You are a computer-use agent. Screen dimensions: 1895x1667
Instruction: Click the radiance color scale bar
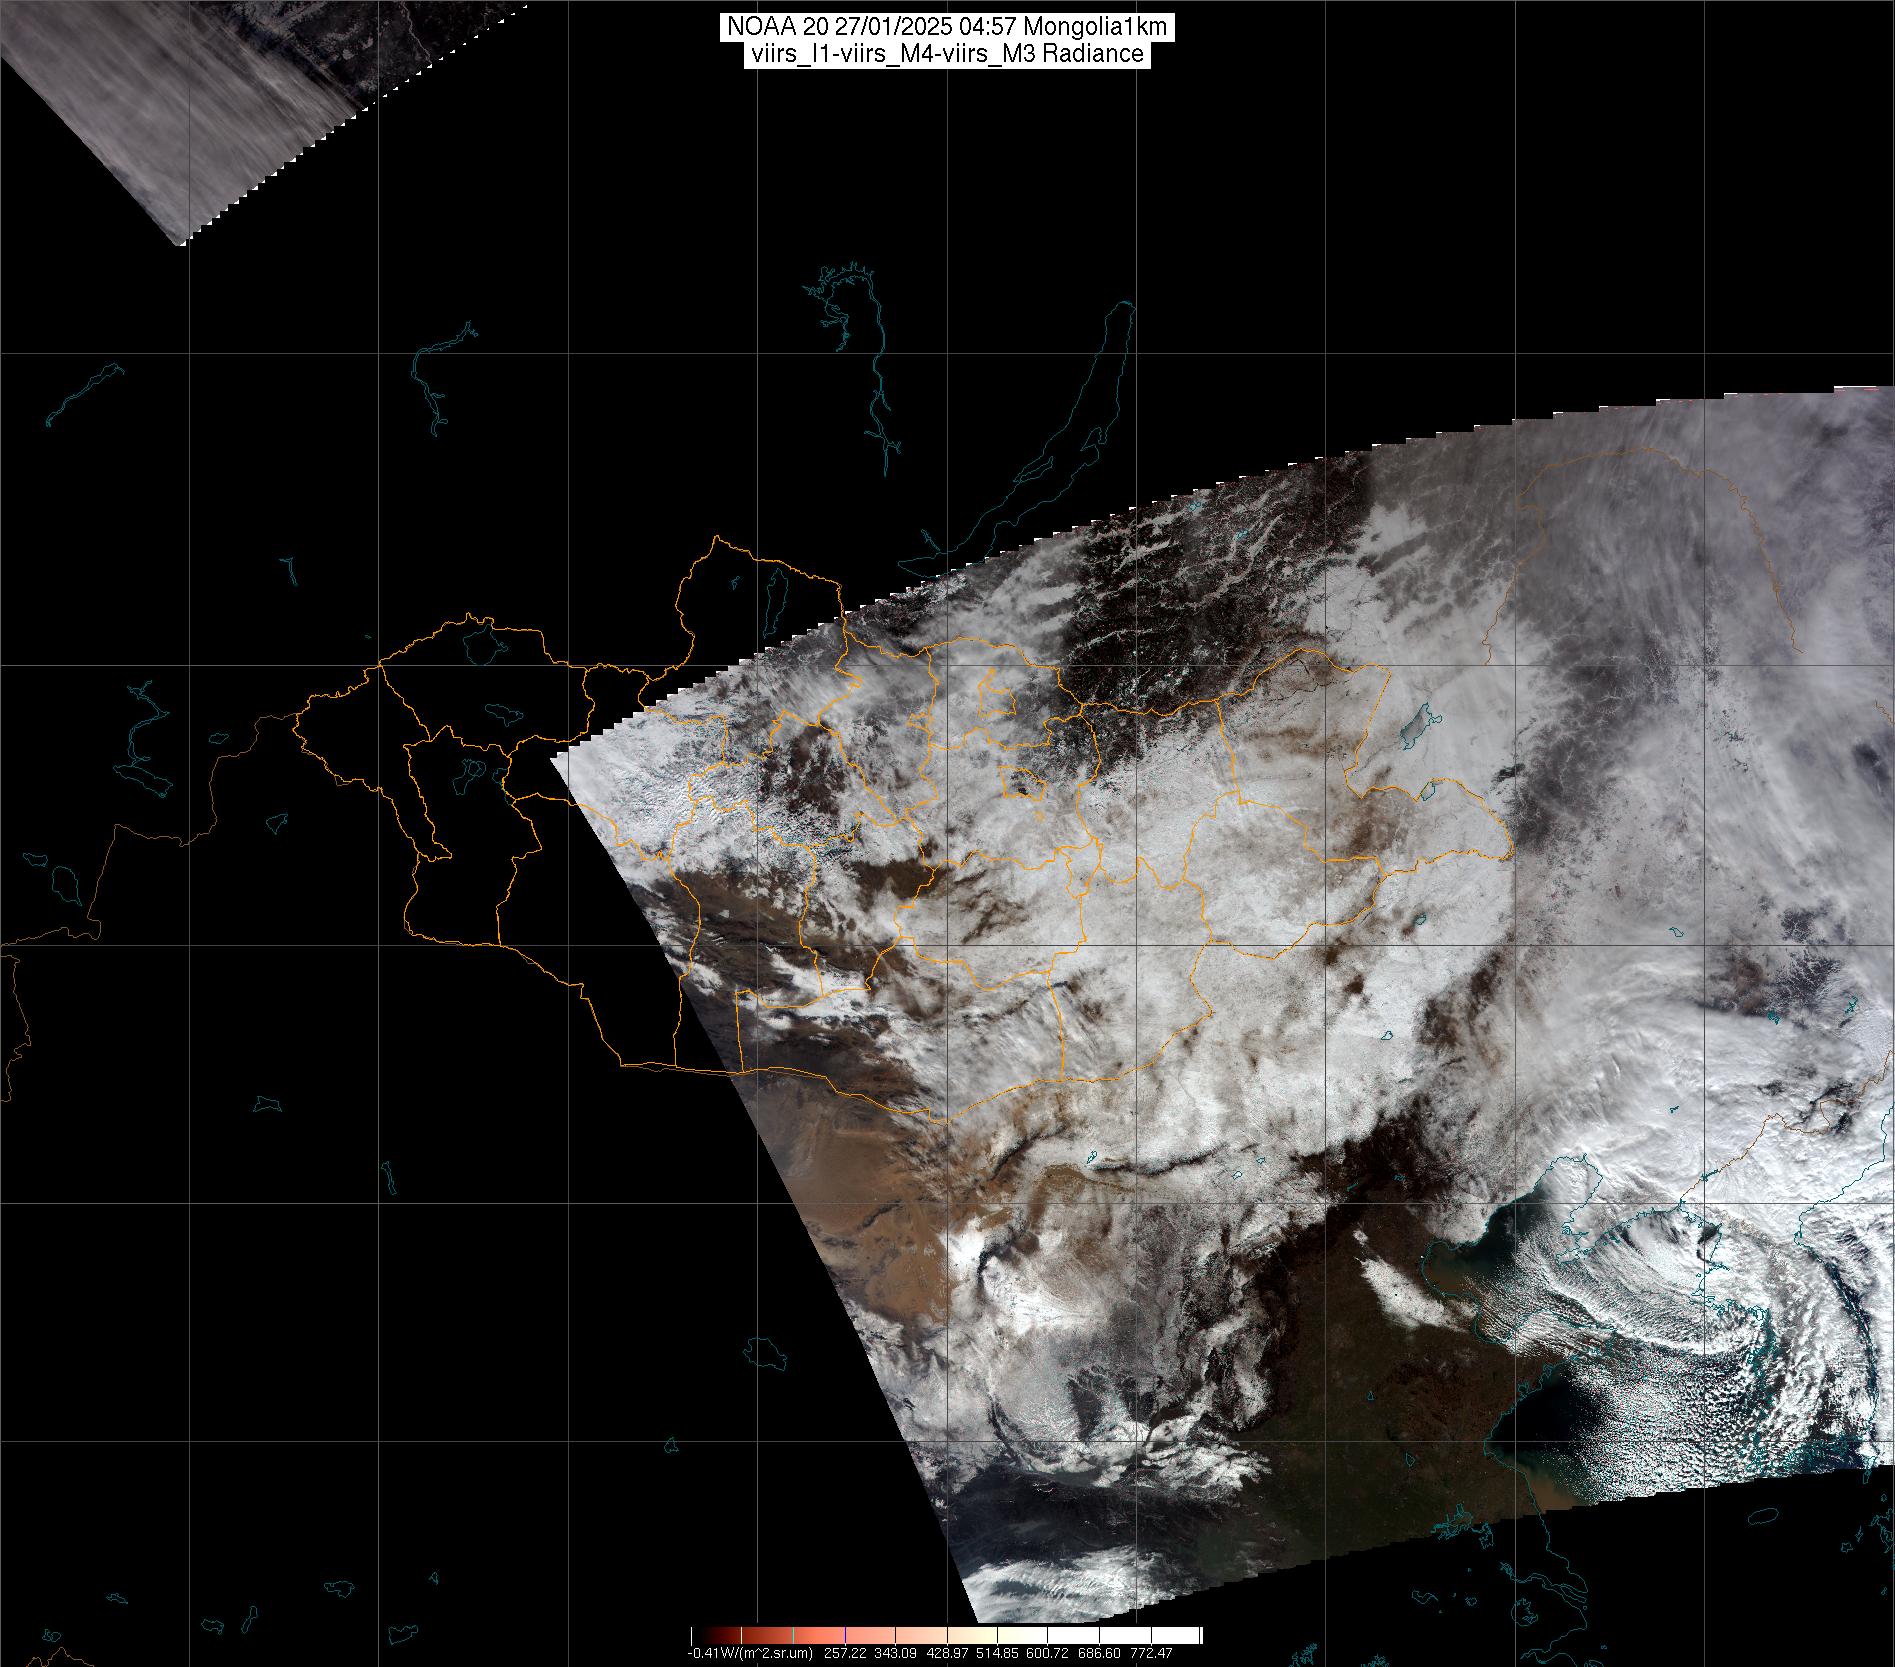pos(947,1636)
